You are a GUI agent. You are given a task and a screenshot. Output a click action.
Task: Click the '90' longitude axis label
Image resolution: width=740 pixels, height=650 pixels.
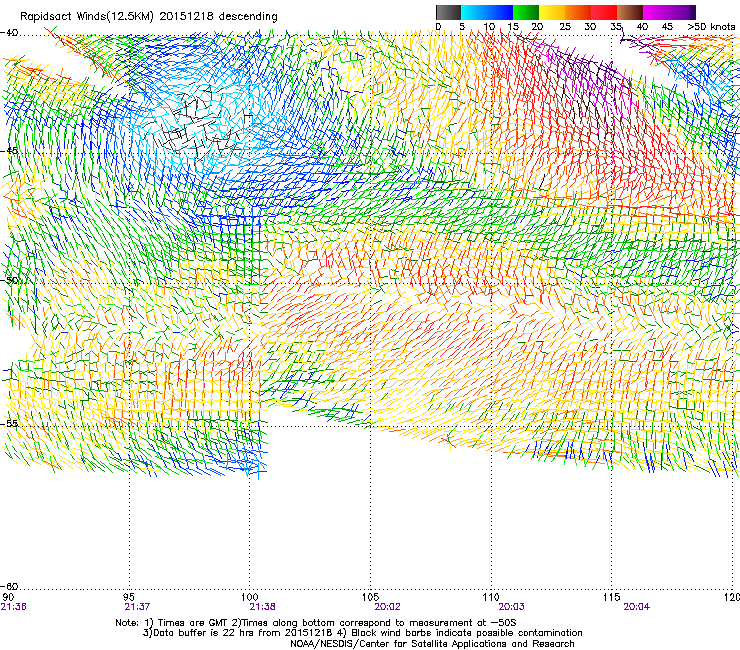[8, 597]
